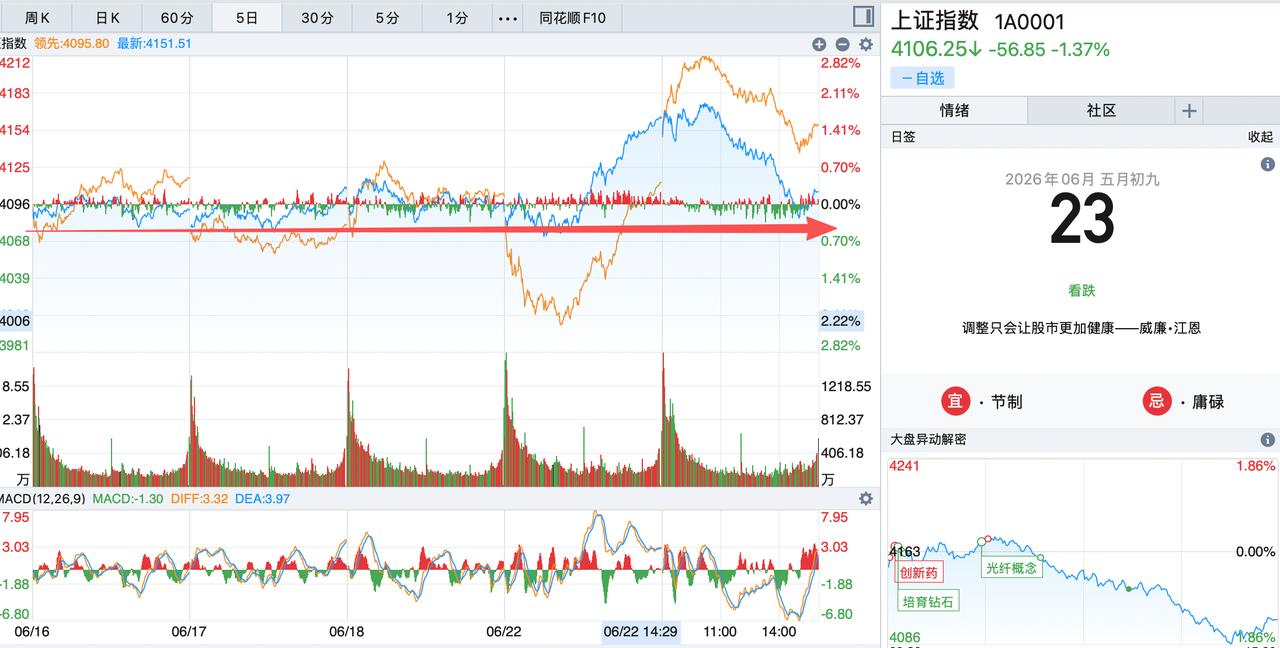
Task: Click the 看跌 bearish label
Action: 1082,291
